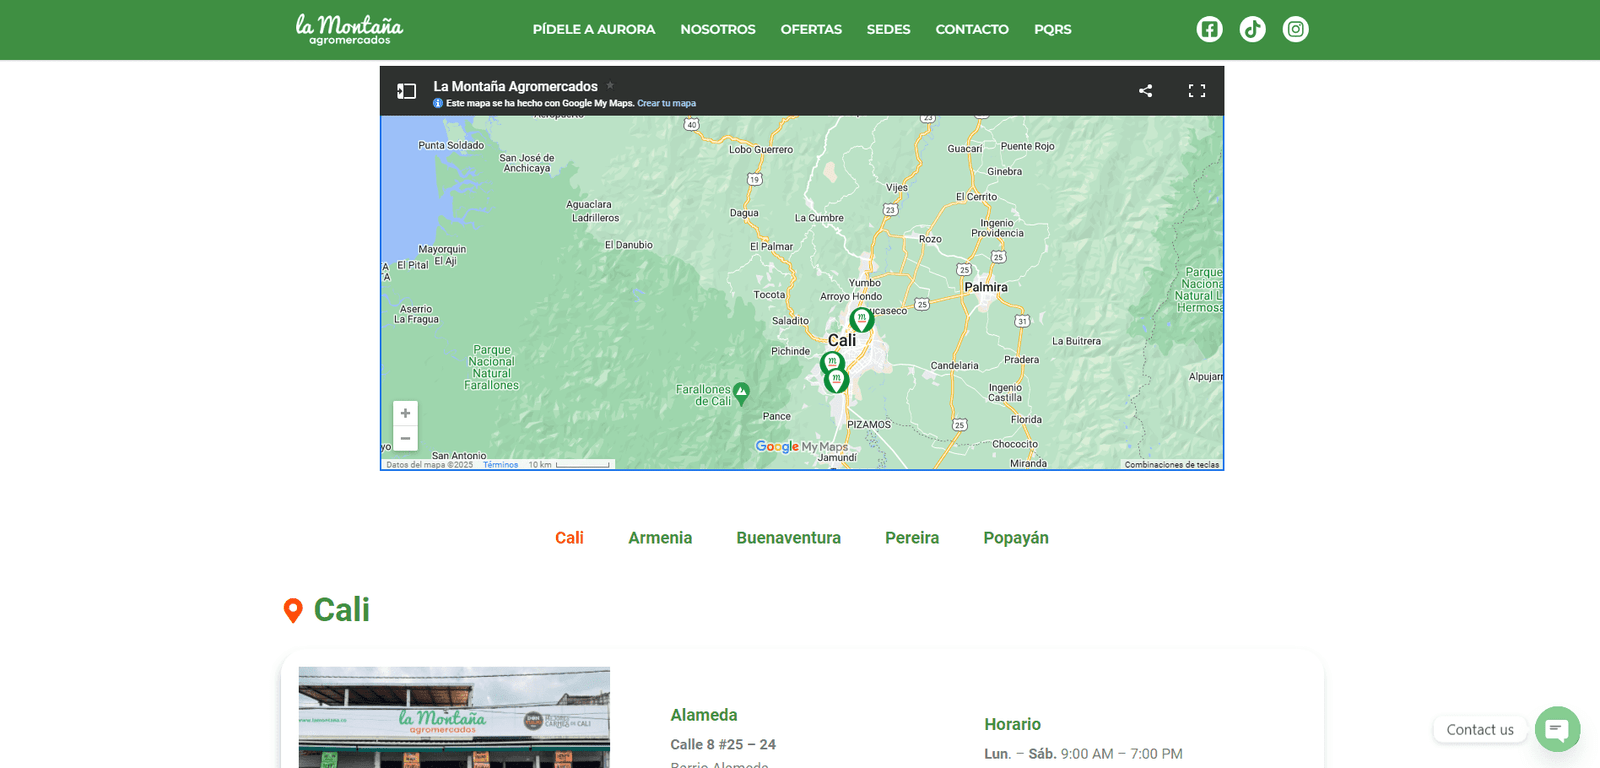The image size is (1600, 768).
Task: Click the Dagua label on map
Action: (x=744, y=213)
